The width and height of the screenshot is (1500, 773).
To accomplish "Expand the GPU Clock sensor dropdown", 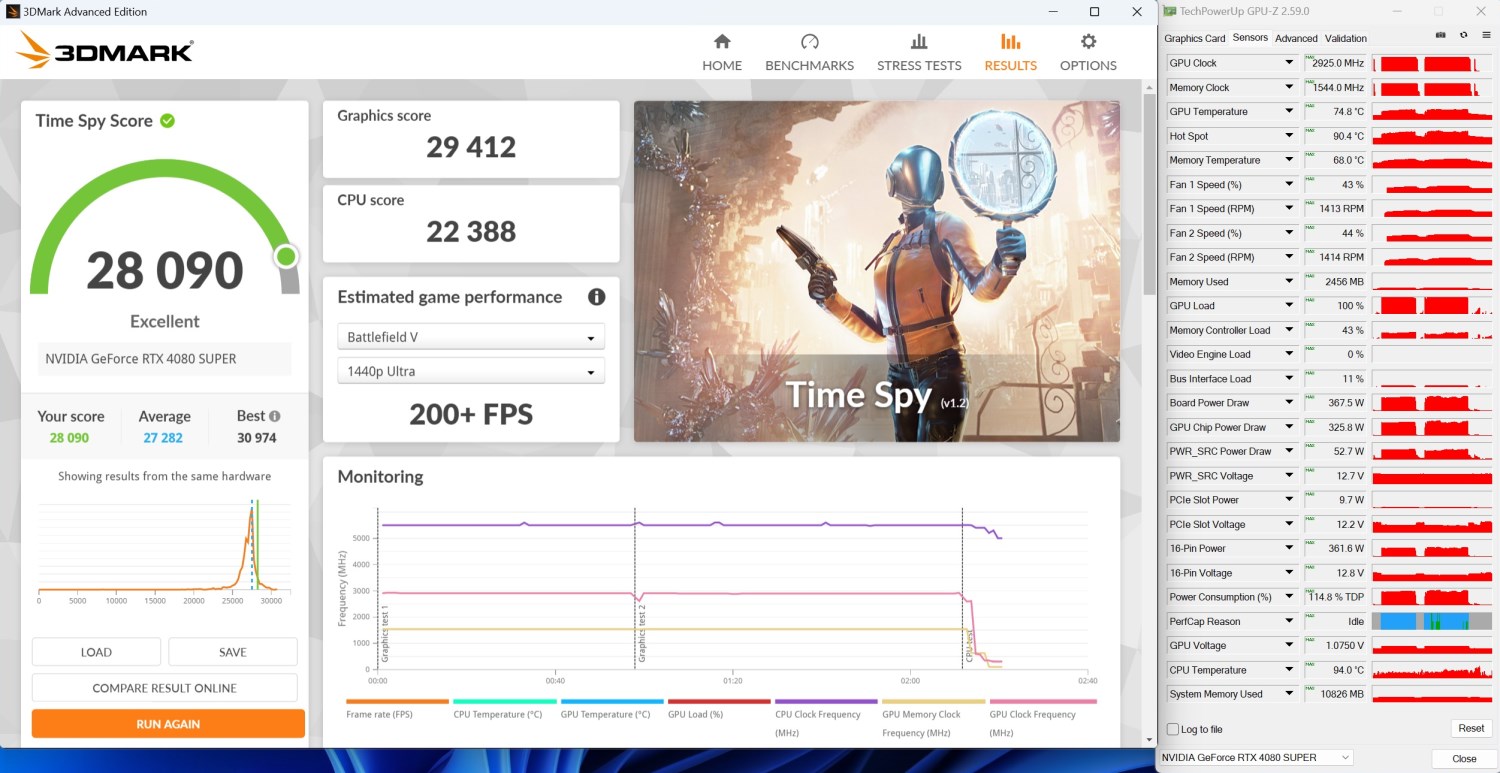I will coord(1289,63).
